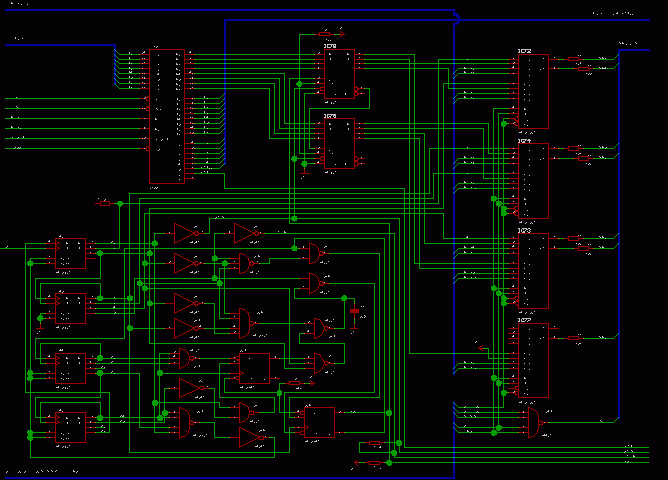The width and height of the screenshot is (668, 480).
Task: Select the rectangular block at gate cluster's bottom right
Action: point(320,421)
